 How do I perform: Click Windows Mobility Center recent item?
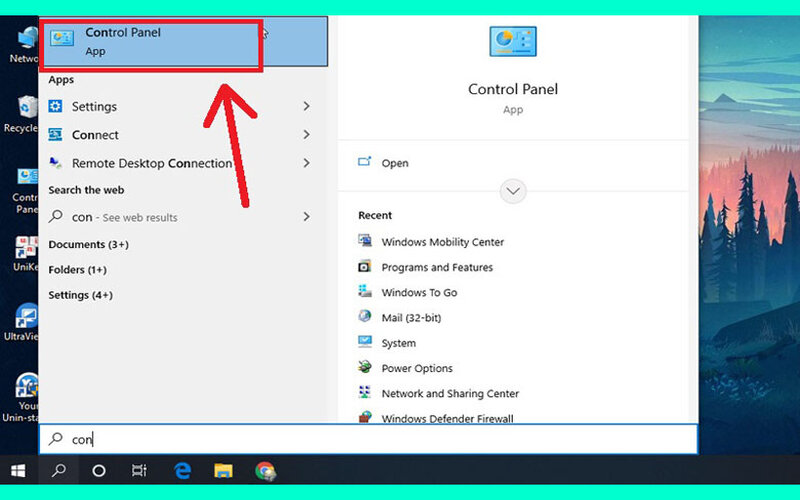[442, 242]
